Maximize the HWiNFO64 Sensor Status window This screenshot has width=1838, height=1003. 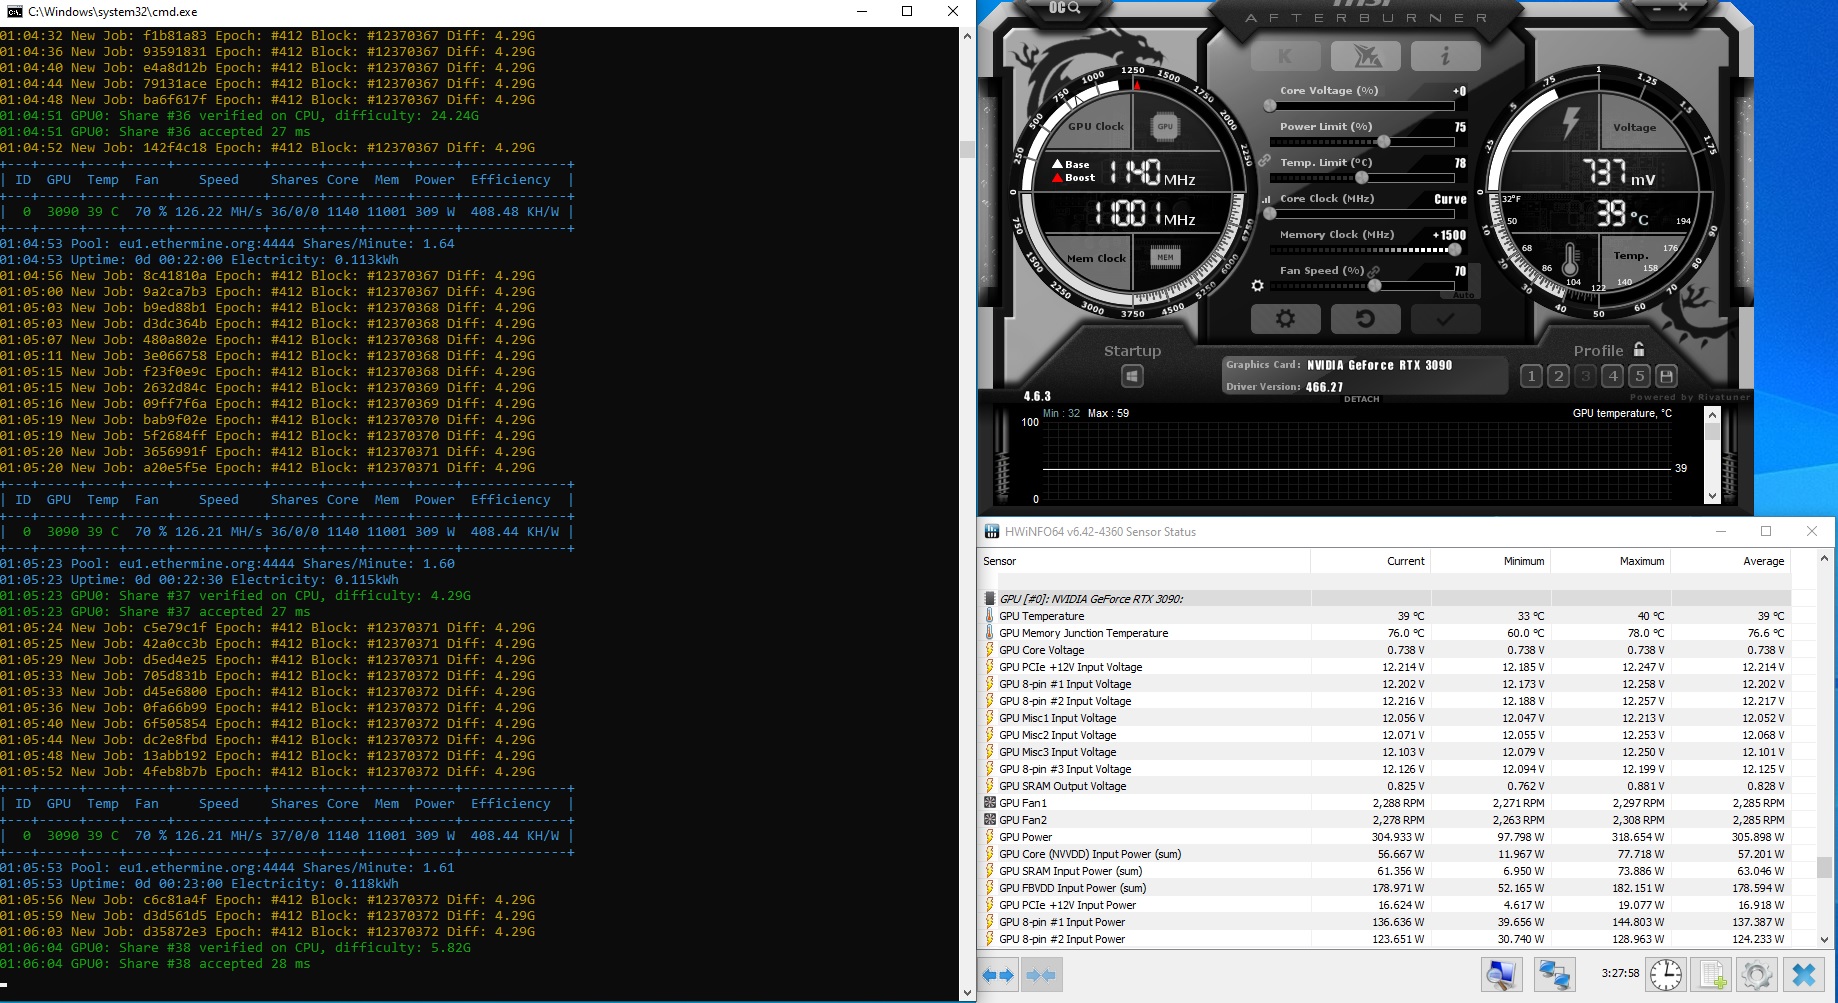(1766, 531)
